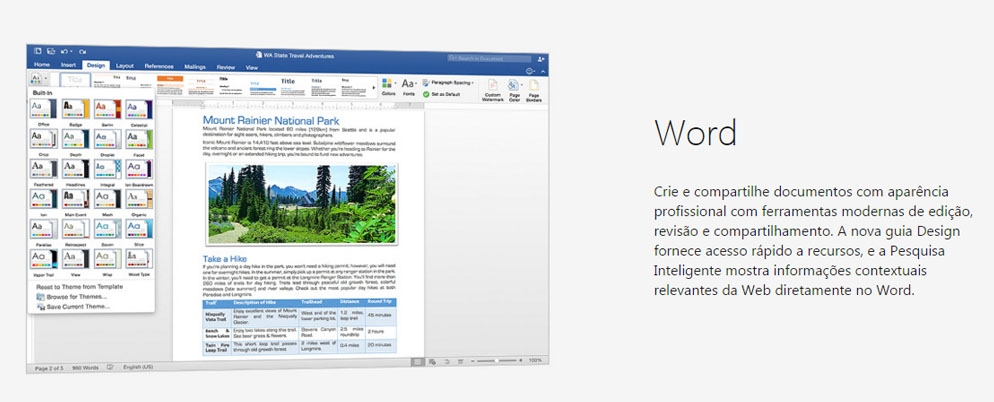
Task: Click the English (US) language indicator
Action: click(138, 366)
